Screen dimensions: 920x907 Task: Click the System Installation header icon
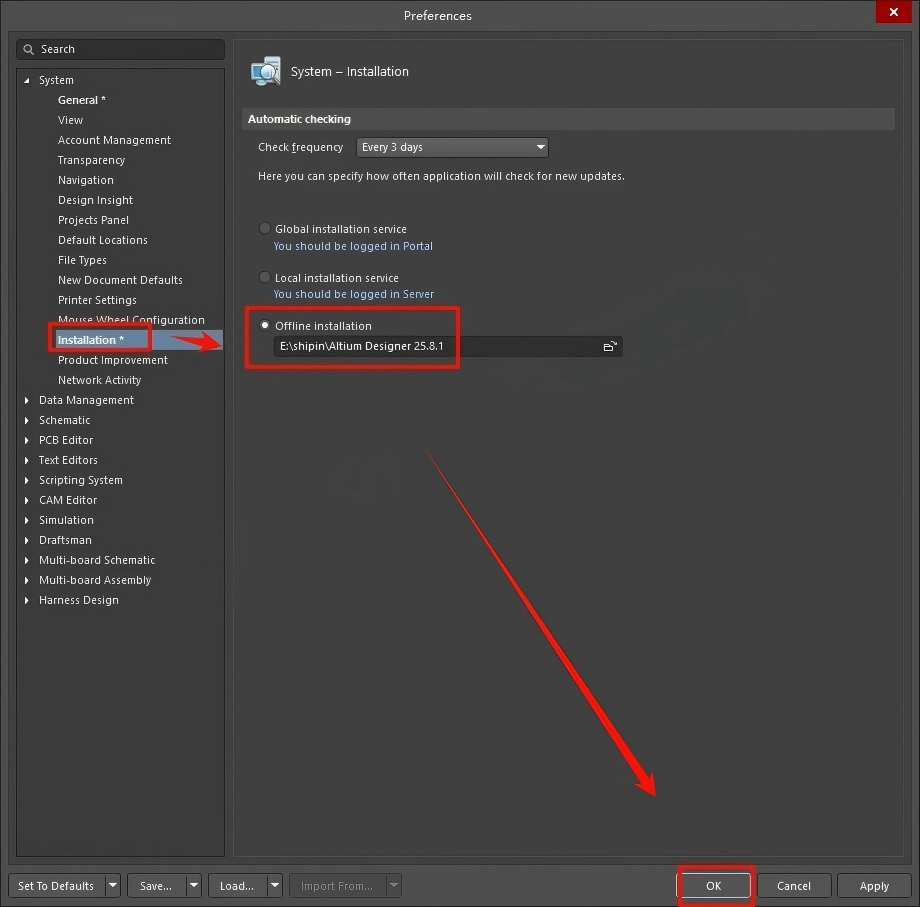(266, 72)
